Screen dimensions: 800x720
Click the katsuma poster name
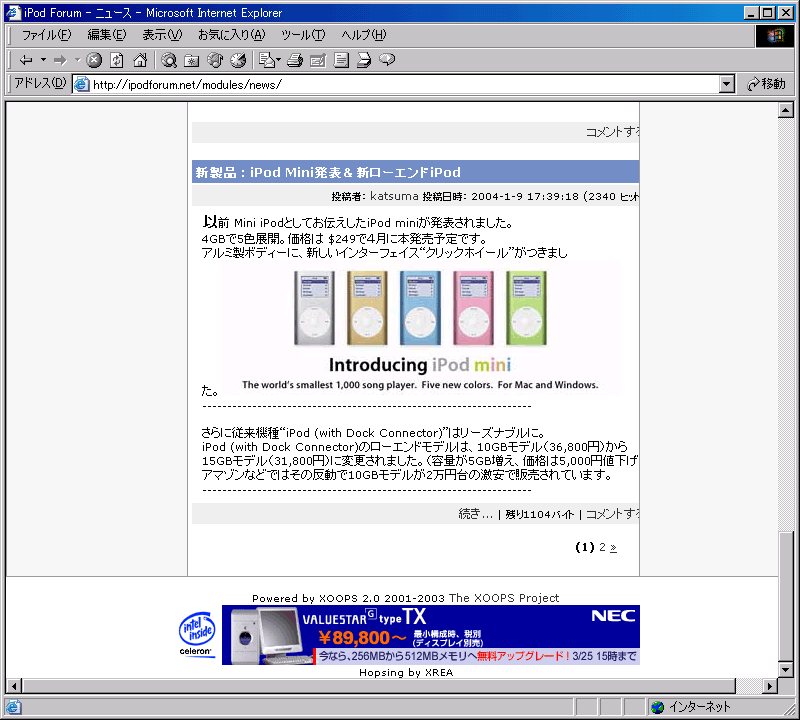[394, 196]
